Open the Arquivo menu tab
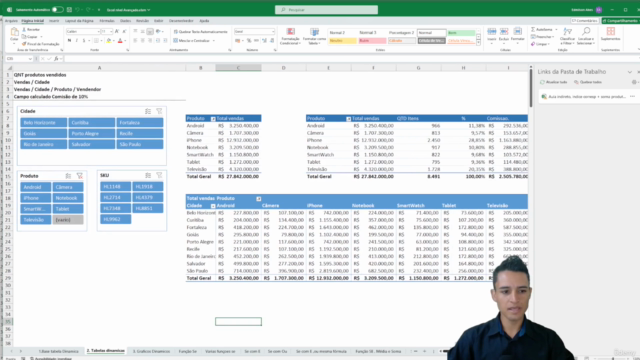The height and width of the screenshot is (360, 640). (x=11, y=20)
